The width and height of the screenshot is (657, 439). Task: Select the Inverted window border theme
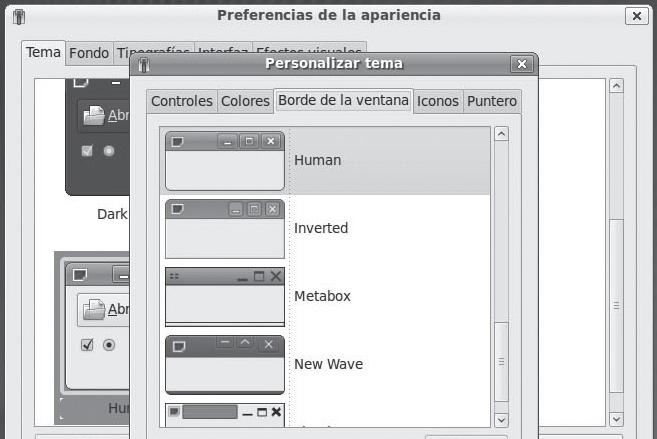pyautogui.click(x=325, y=228)
